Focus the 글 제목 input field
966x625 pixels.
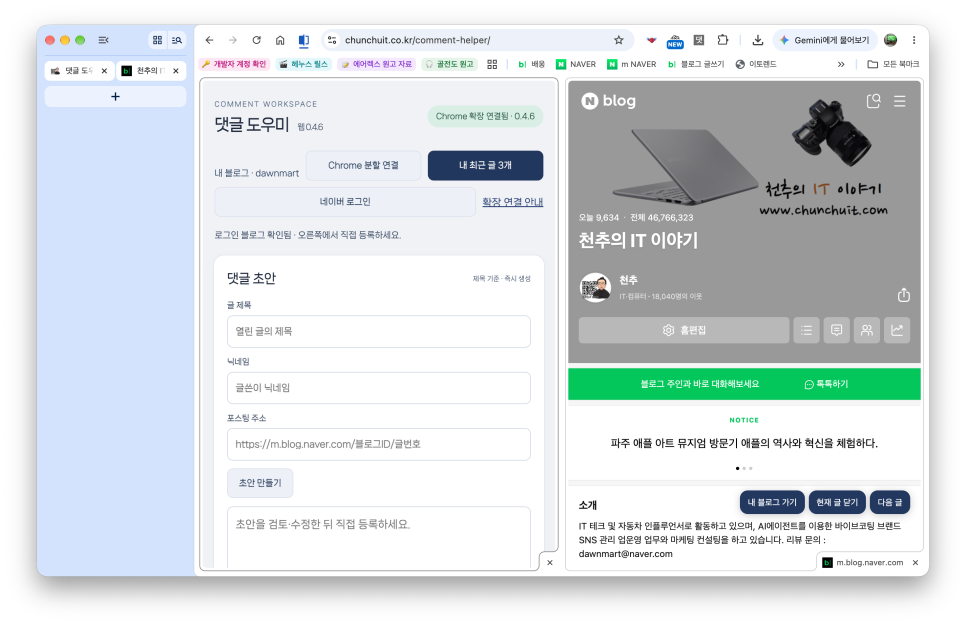[379, 332]
